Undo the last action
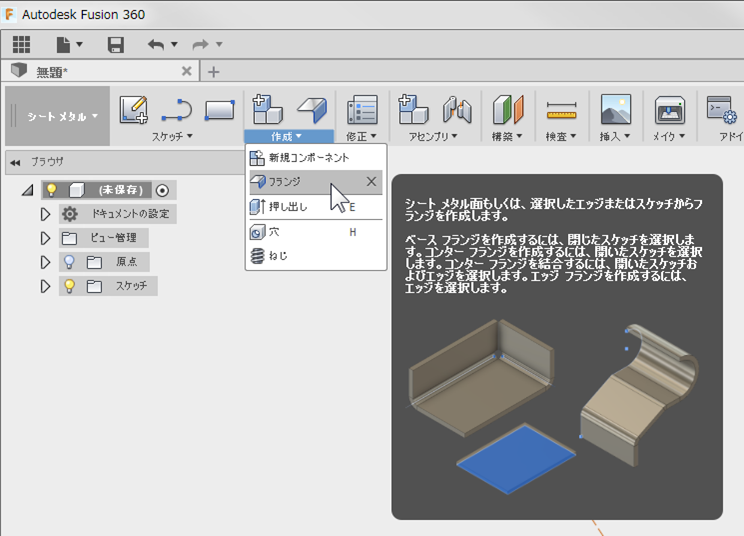The width and height of the screenshot is (744, 536). [156, 45]
